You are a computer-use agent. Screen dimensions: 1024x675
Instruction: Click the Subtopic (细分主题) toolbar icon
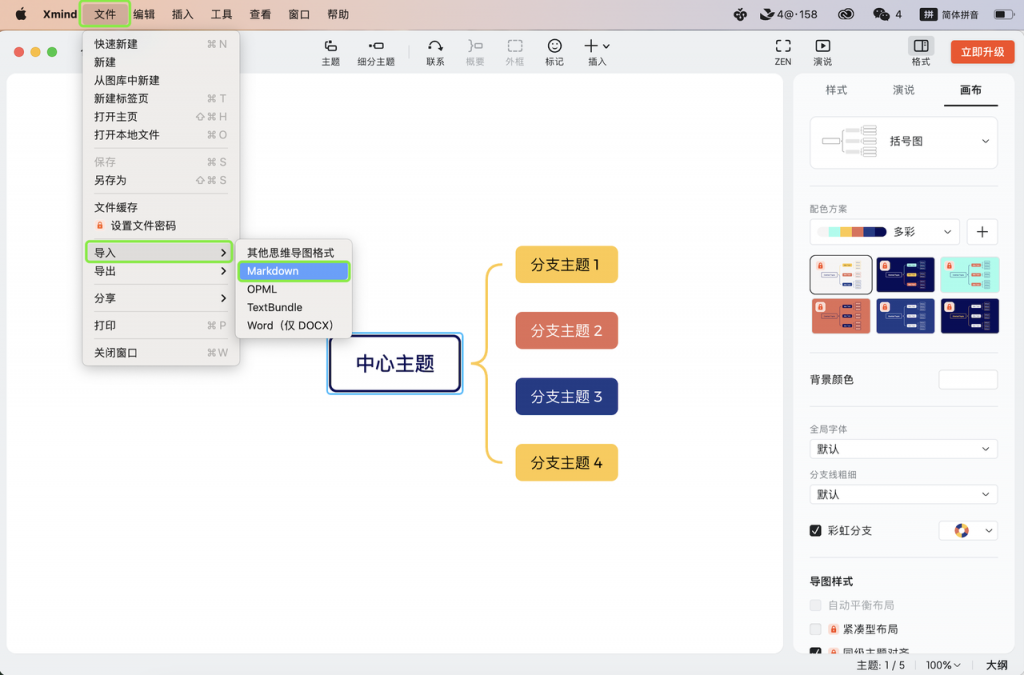tap(376, 46)
